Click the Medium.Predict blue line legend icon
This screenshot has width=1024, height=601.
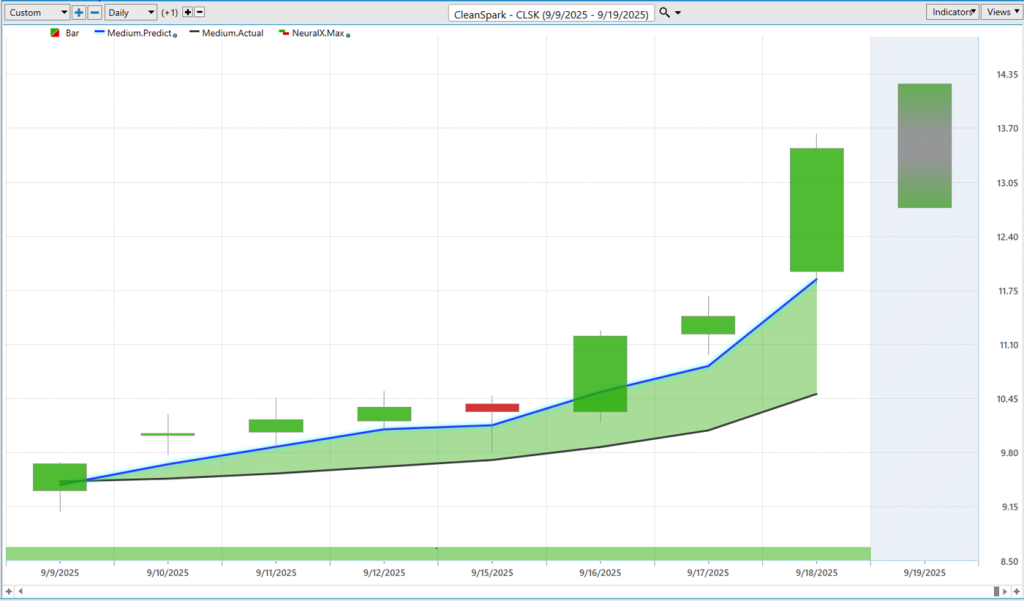pyautogui.click(x=99, y=33)
